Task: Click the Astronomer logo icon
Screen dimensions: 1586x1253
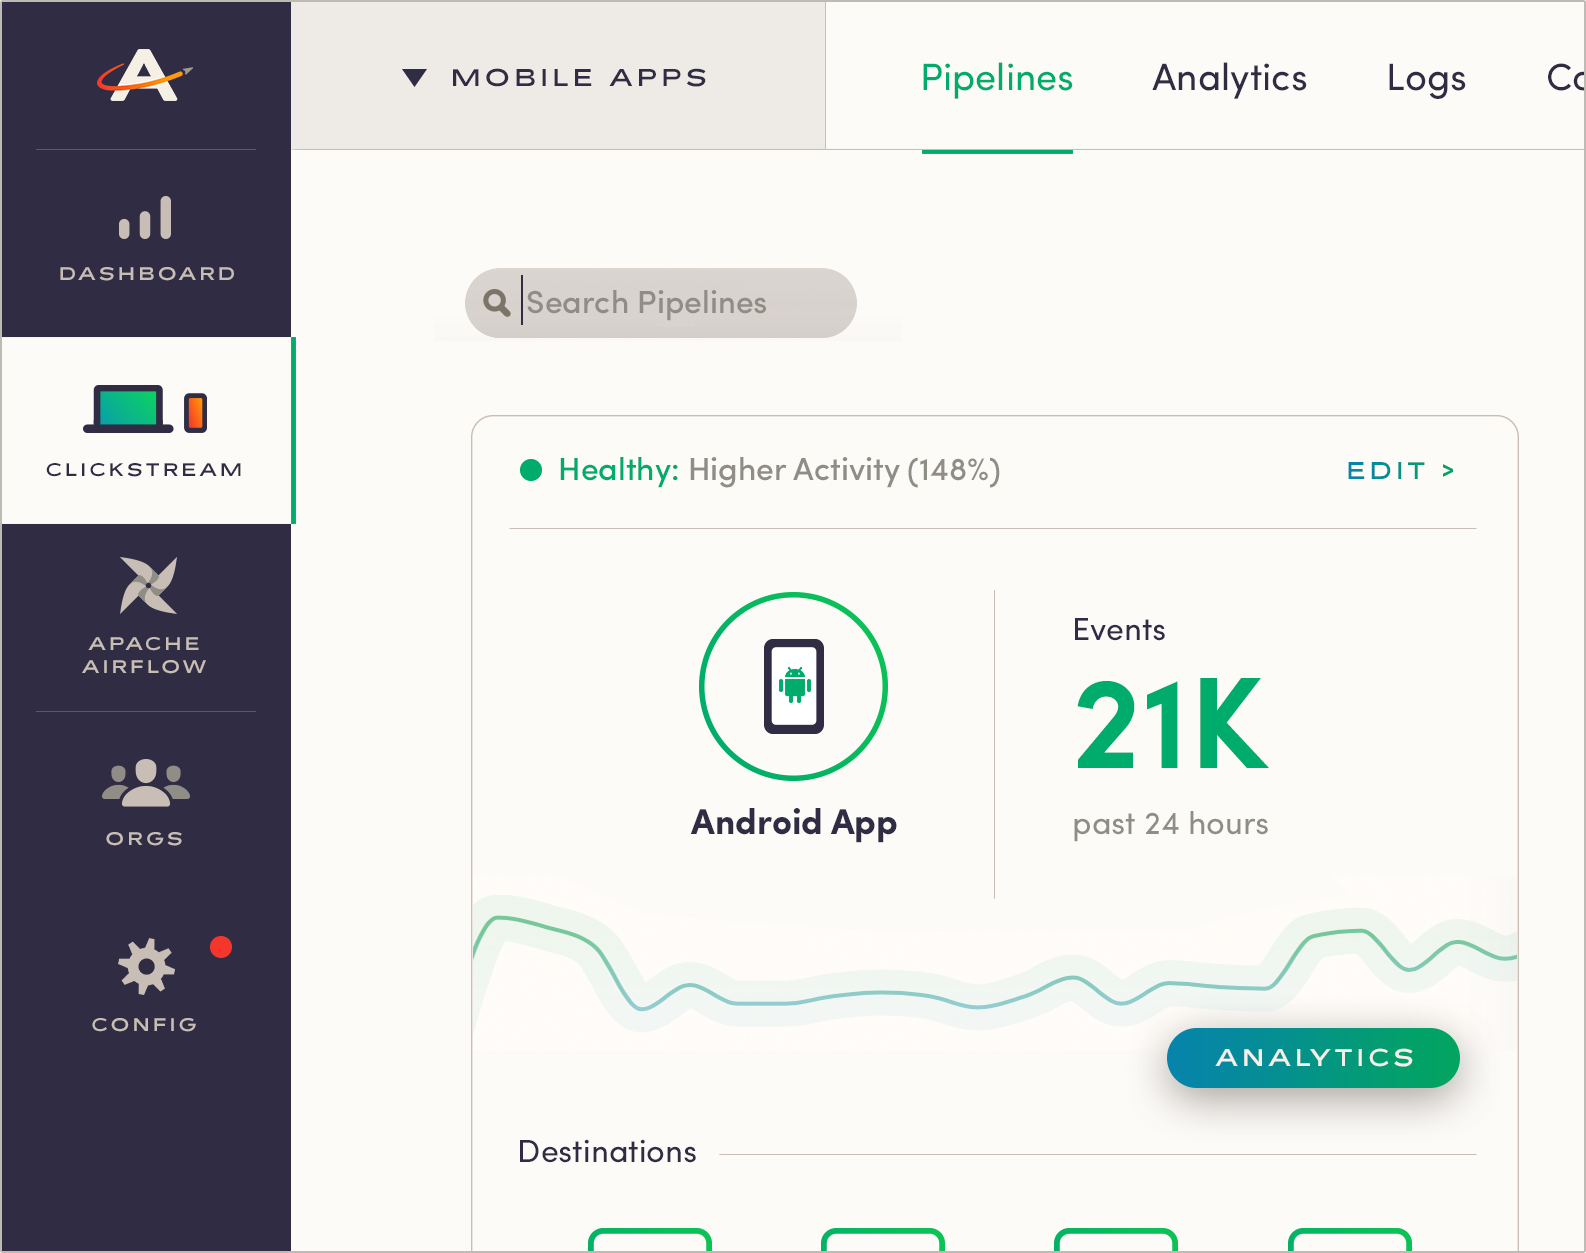Action: [145, 75]
